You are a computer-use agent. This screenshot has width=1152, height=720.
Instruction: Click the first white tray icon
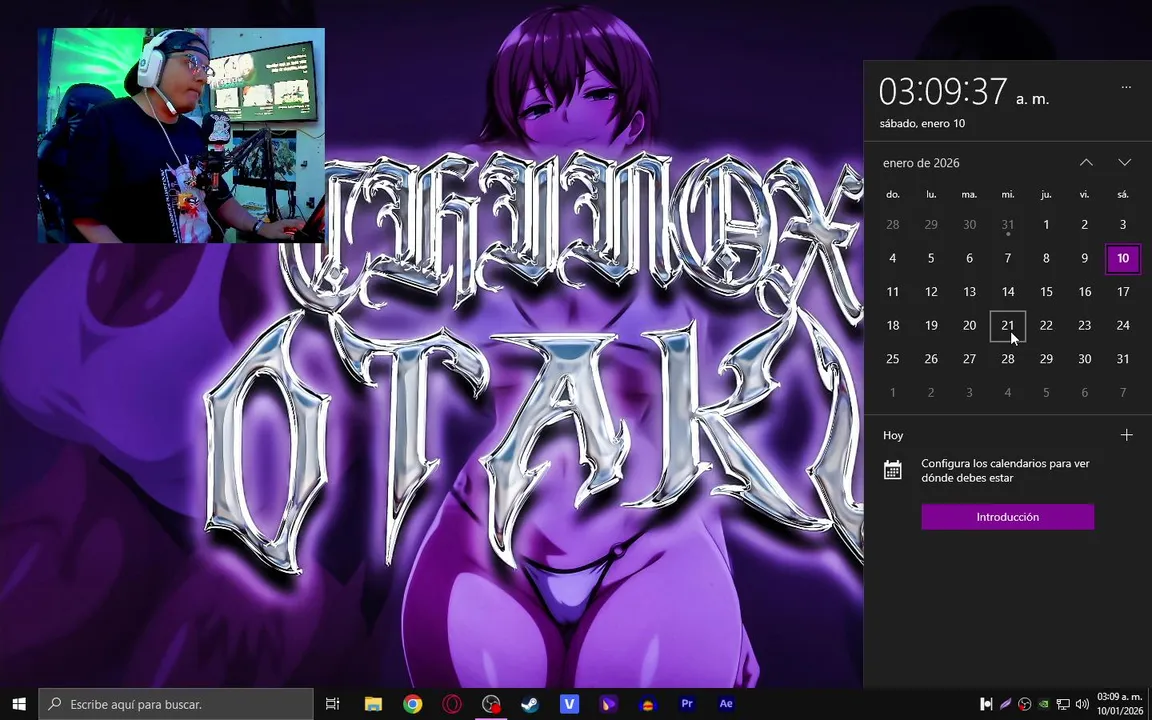[987, 704]
